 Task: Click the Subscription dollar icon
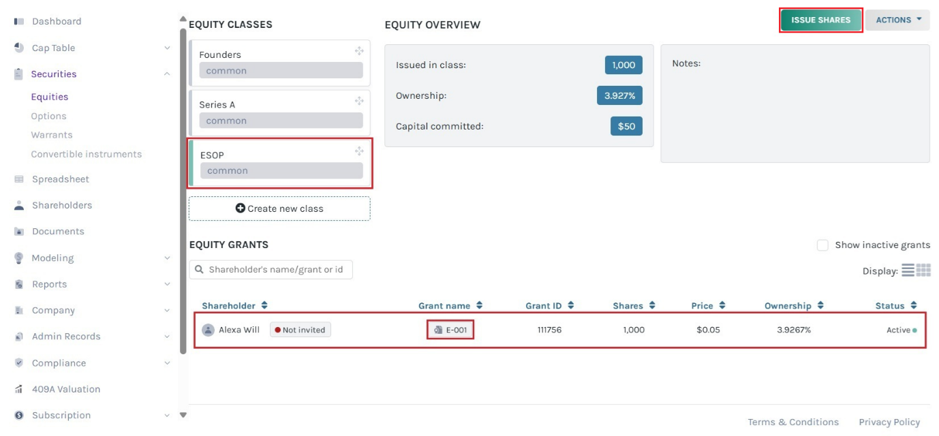pyautogui.click(x=19, y=415)
